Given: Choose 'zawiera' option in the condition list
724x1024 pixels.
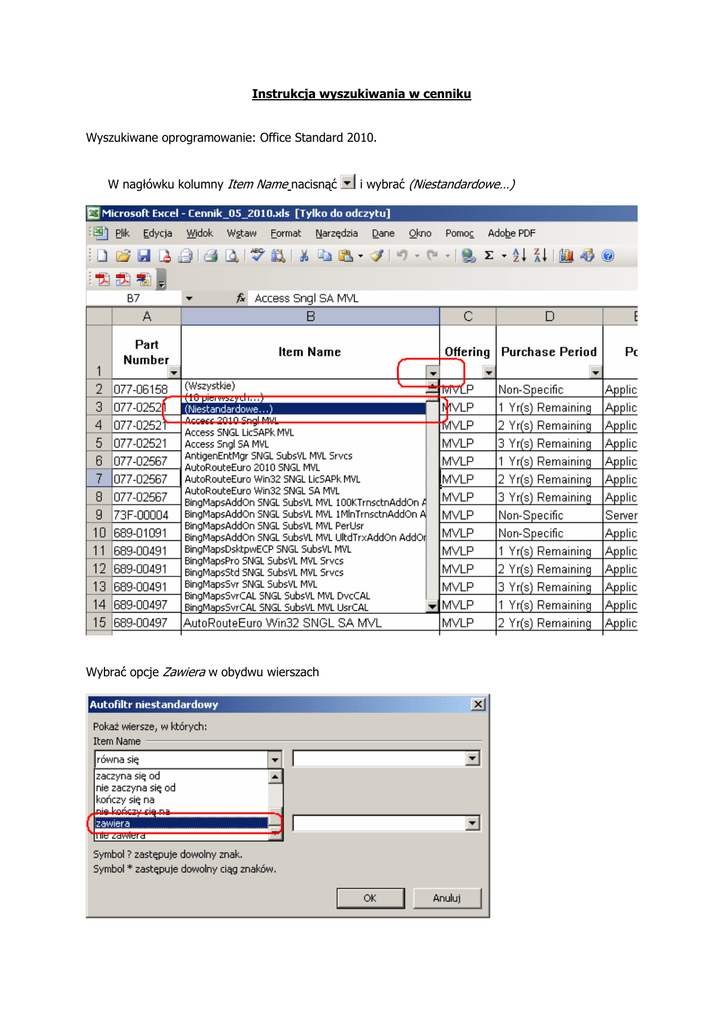Looking at the screenshot, I should click(x=180, y=823).
